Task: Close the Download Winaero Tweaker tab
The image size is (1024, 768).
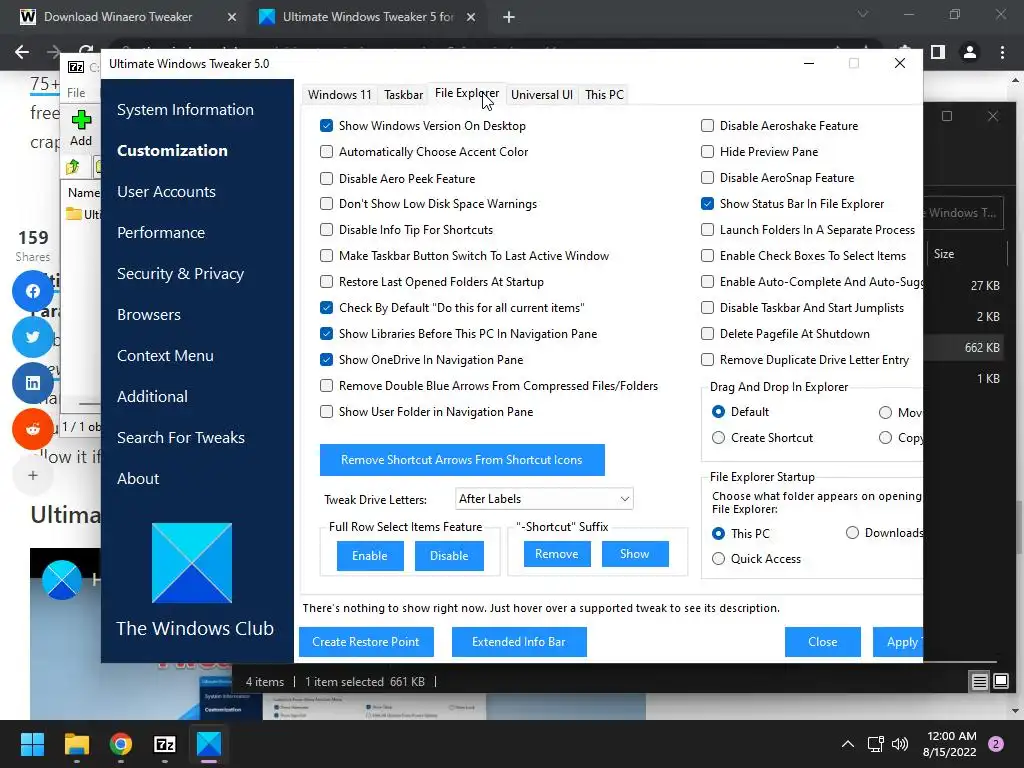Action: click(232, 18)
